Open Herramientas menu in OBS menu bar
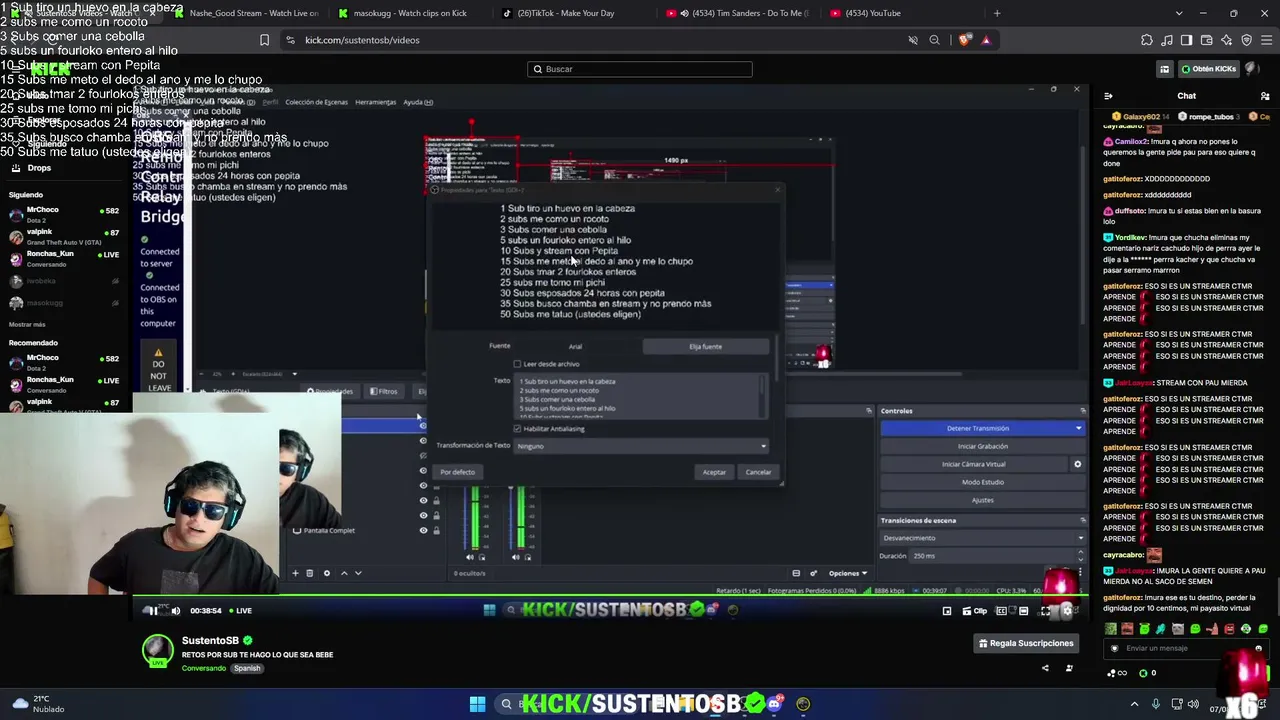 pos(375,102)
